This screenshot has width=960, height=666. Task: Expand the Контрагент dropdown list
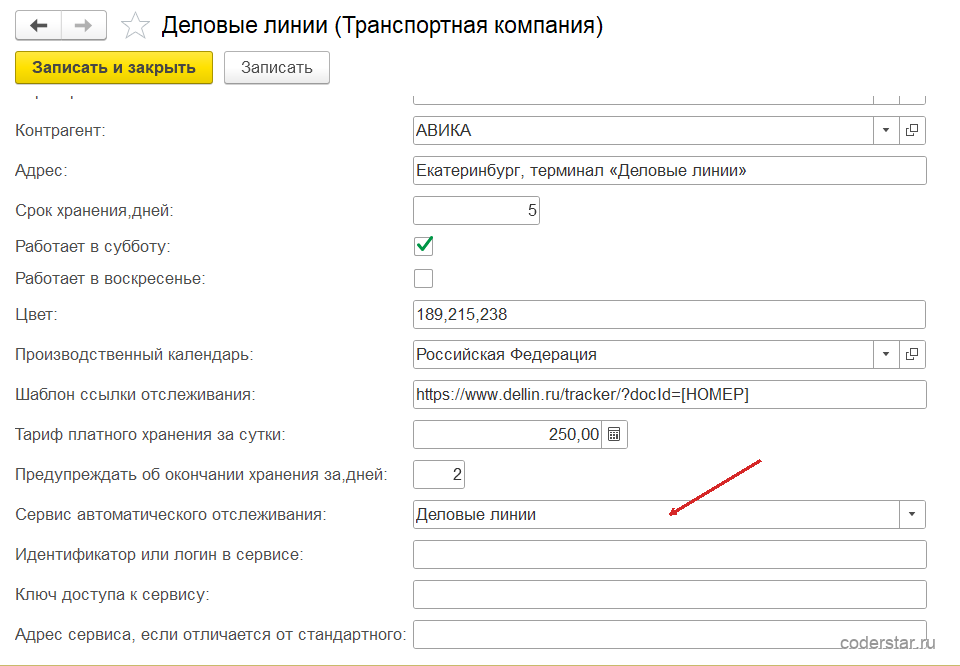pos(886,130)
